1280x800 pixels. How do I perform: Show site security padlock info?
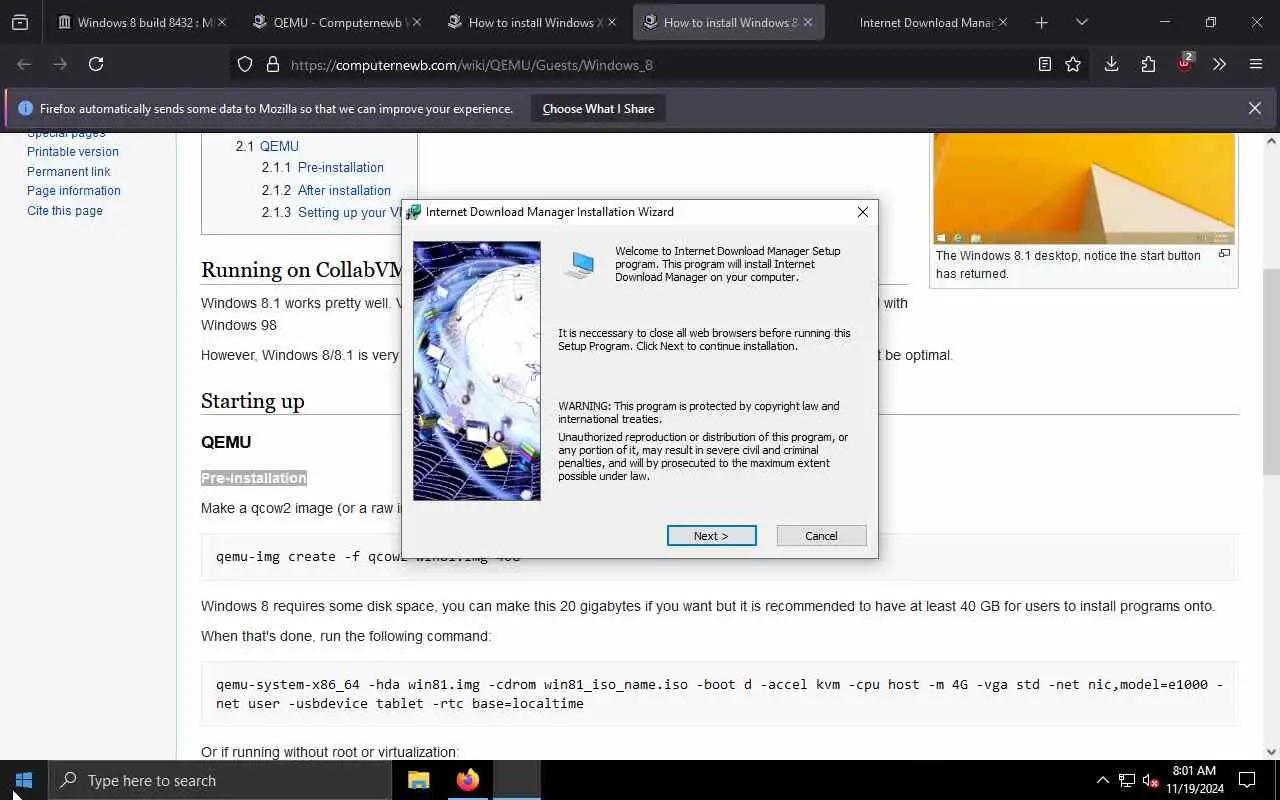(x=272, y=64)
